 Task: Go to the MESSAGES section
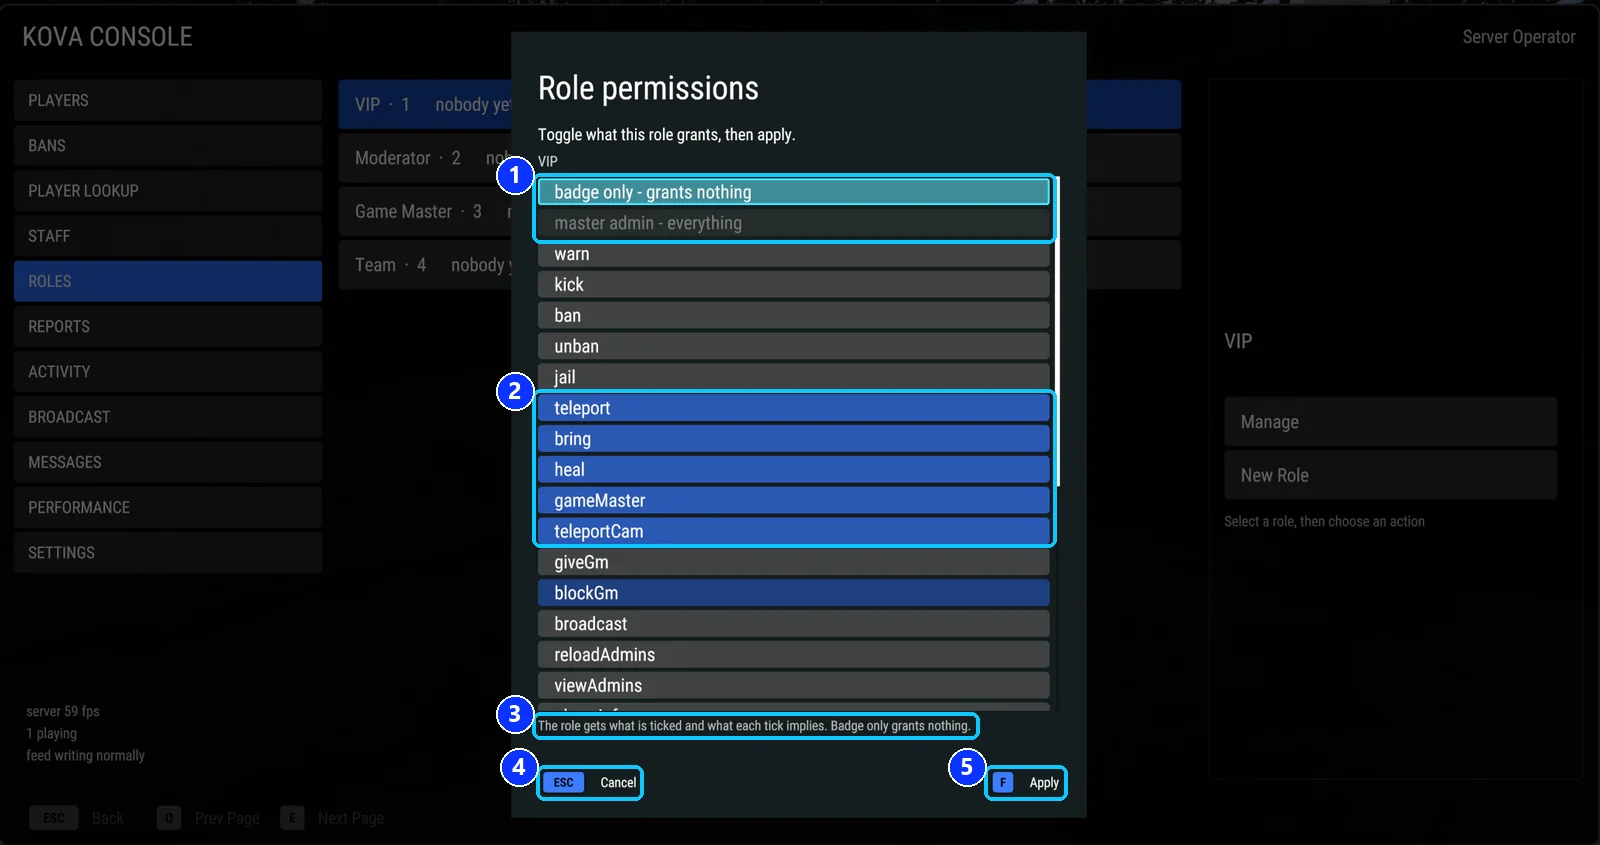[168, 462]
